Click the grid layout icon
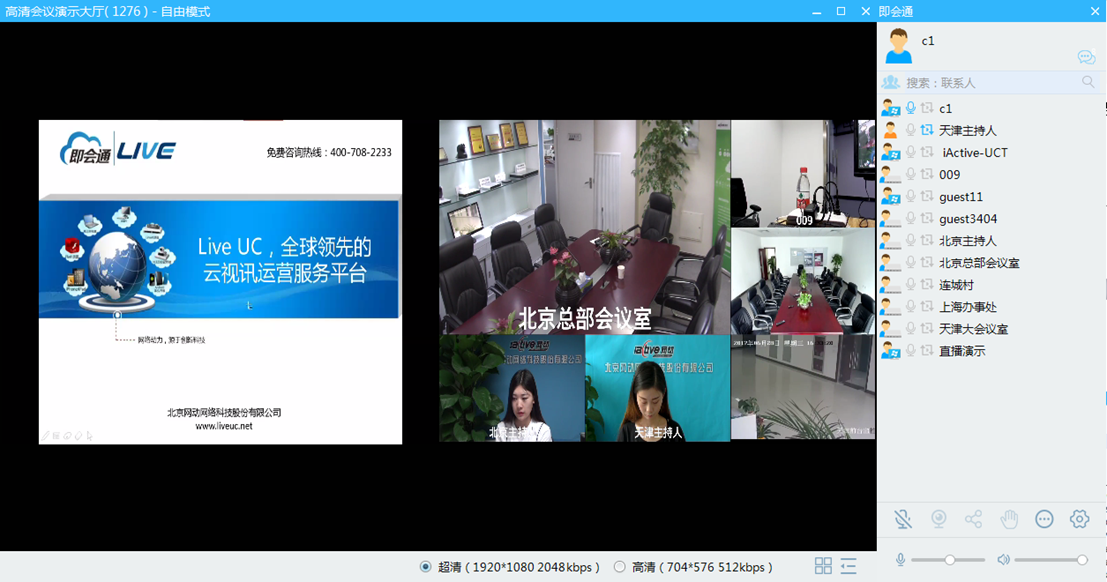Viewport: 1107px width, 582px height. (823, 566)
